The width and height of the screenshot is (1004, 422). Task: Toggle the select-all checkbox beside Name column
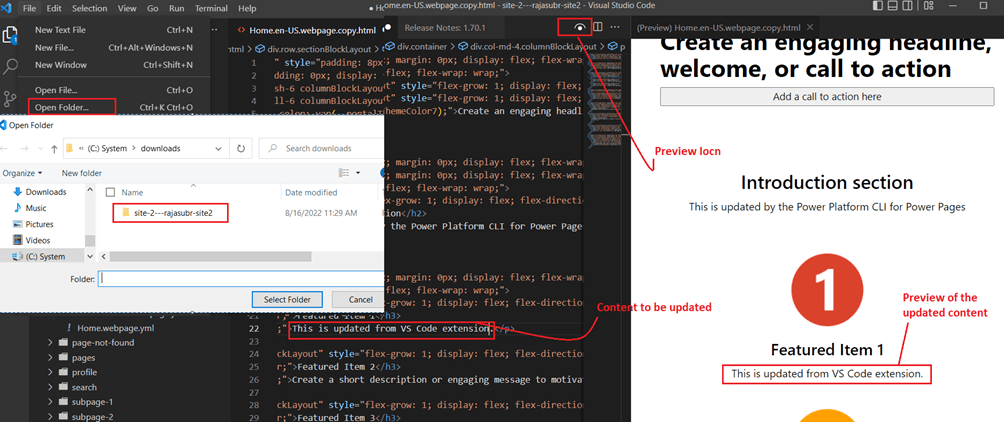(110, 192)
